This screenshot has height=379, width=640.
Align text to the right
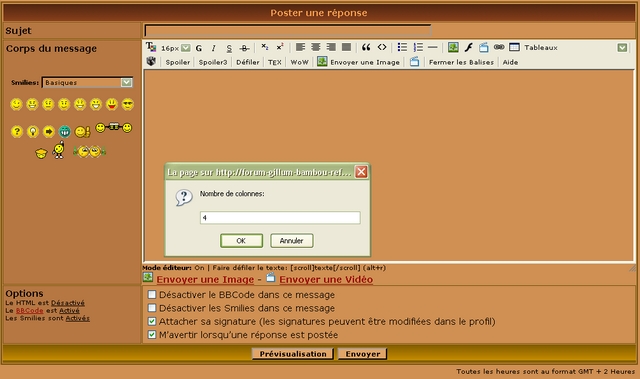click(331, 47)
